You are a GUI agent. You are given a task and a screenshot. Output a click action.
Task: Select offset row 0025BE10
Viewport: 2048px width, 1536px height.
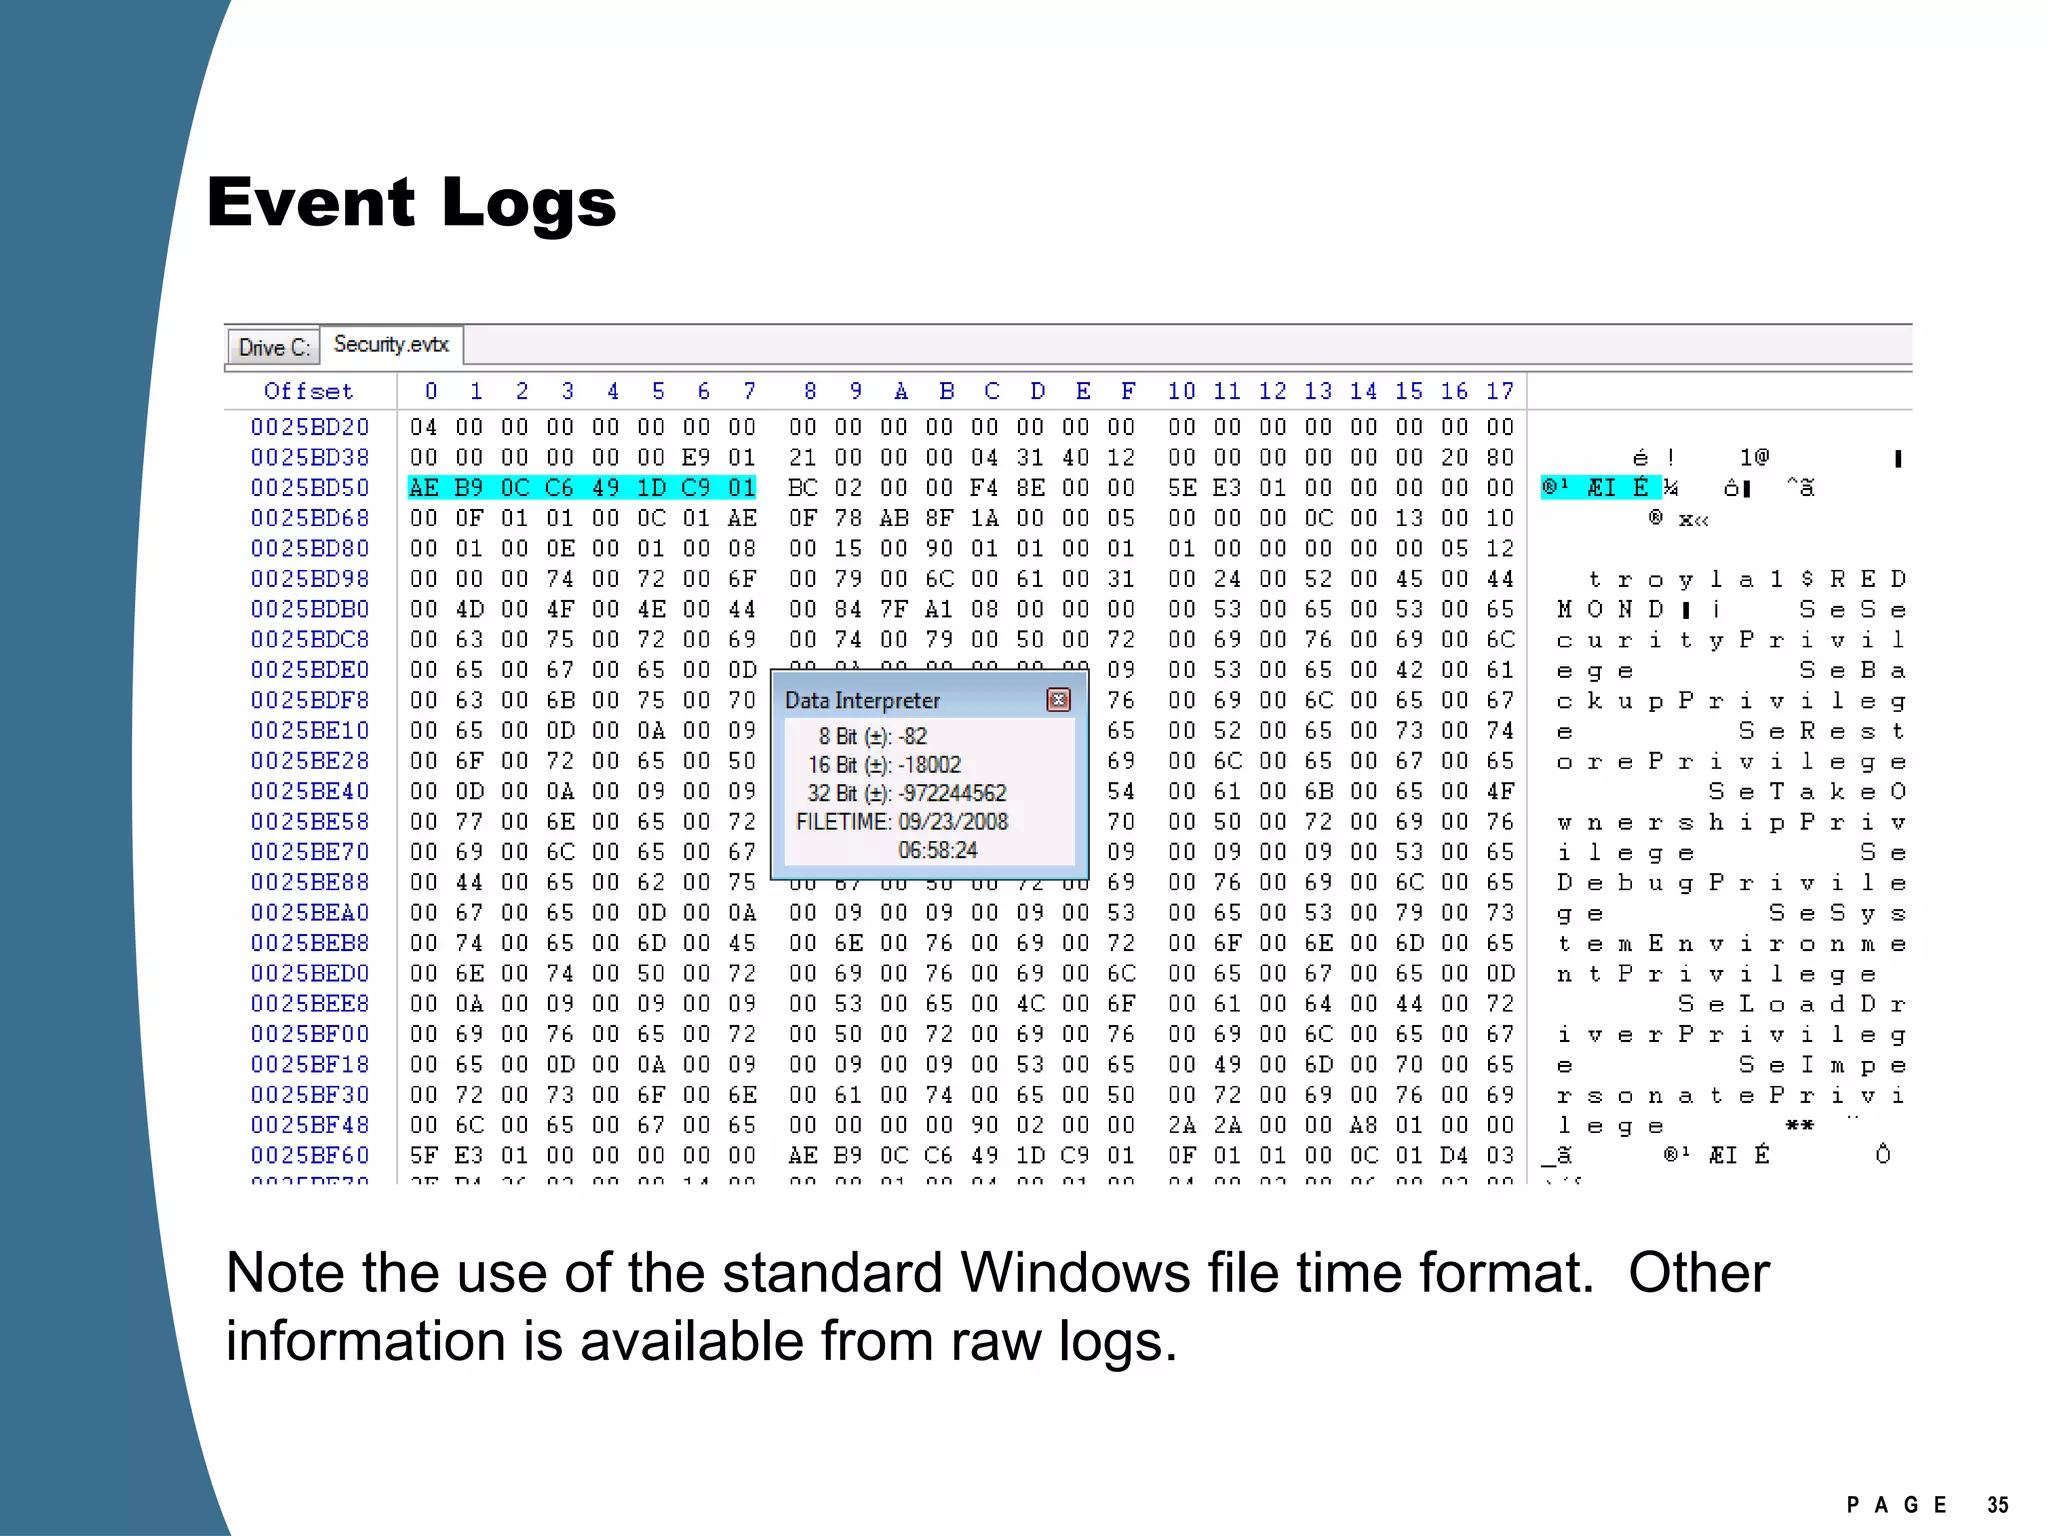coord(310,730)
